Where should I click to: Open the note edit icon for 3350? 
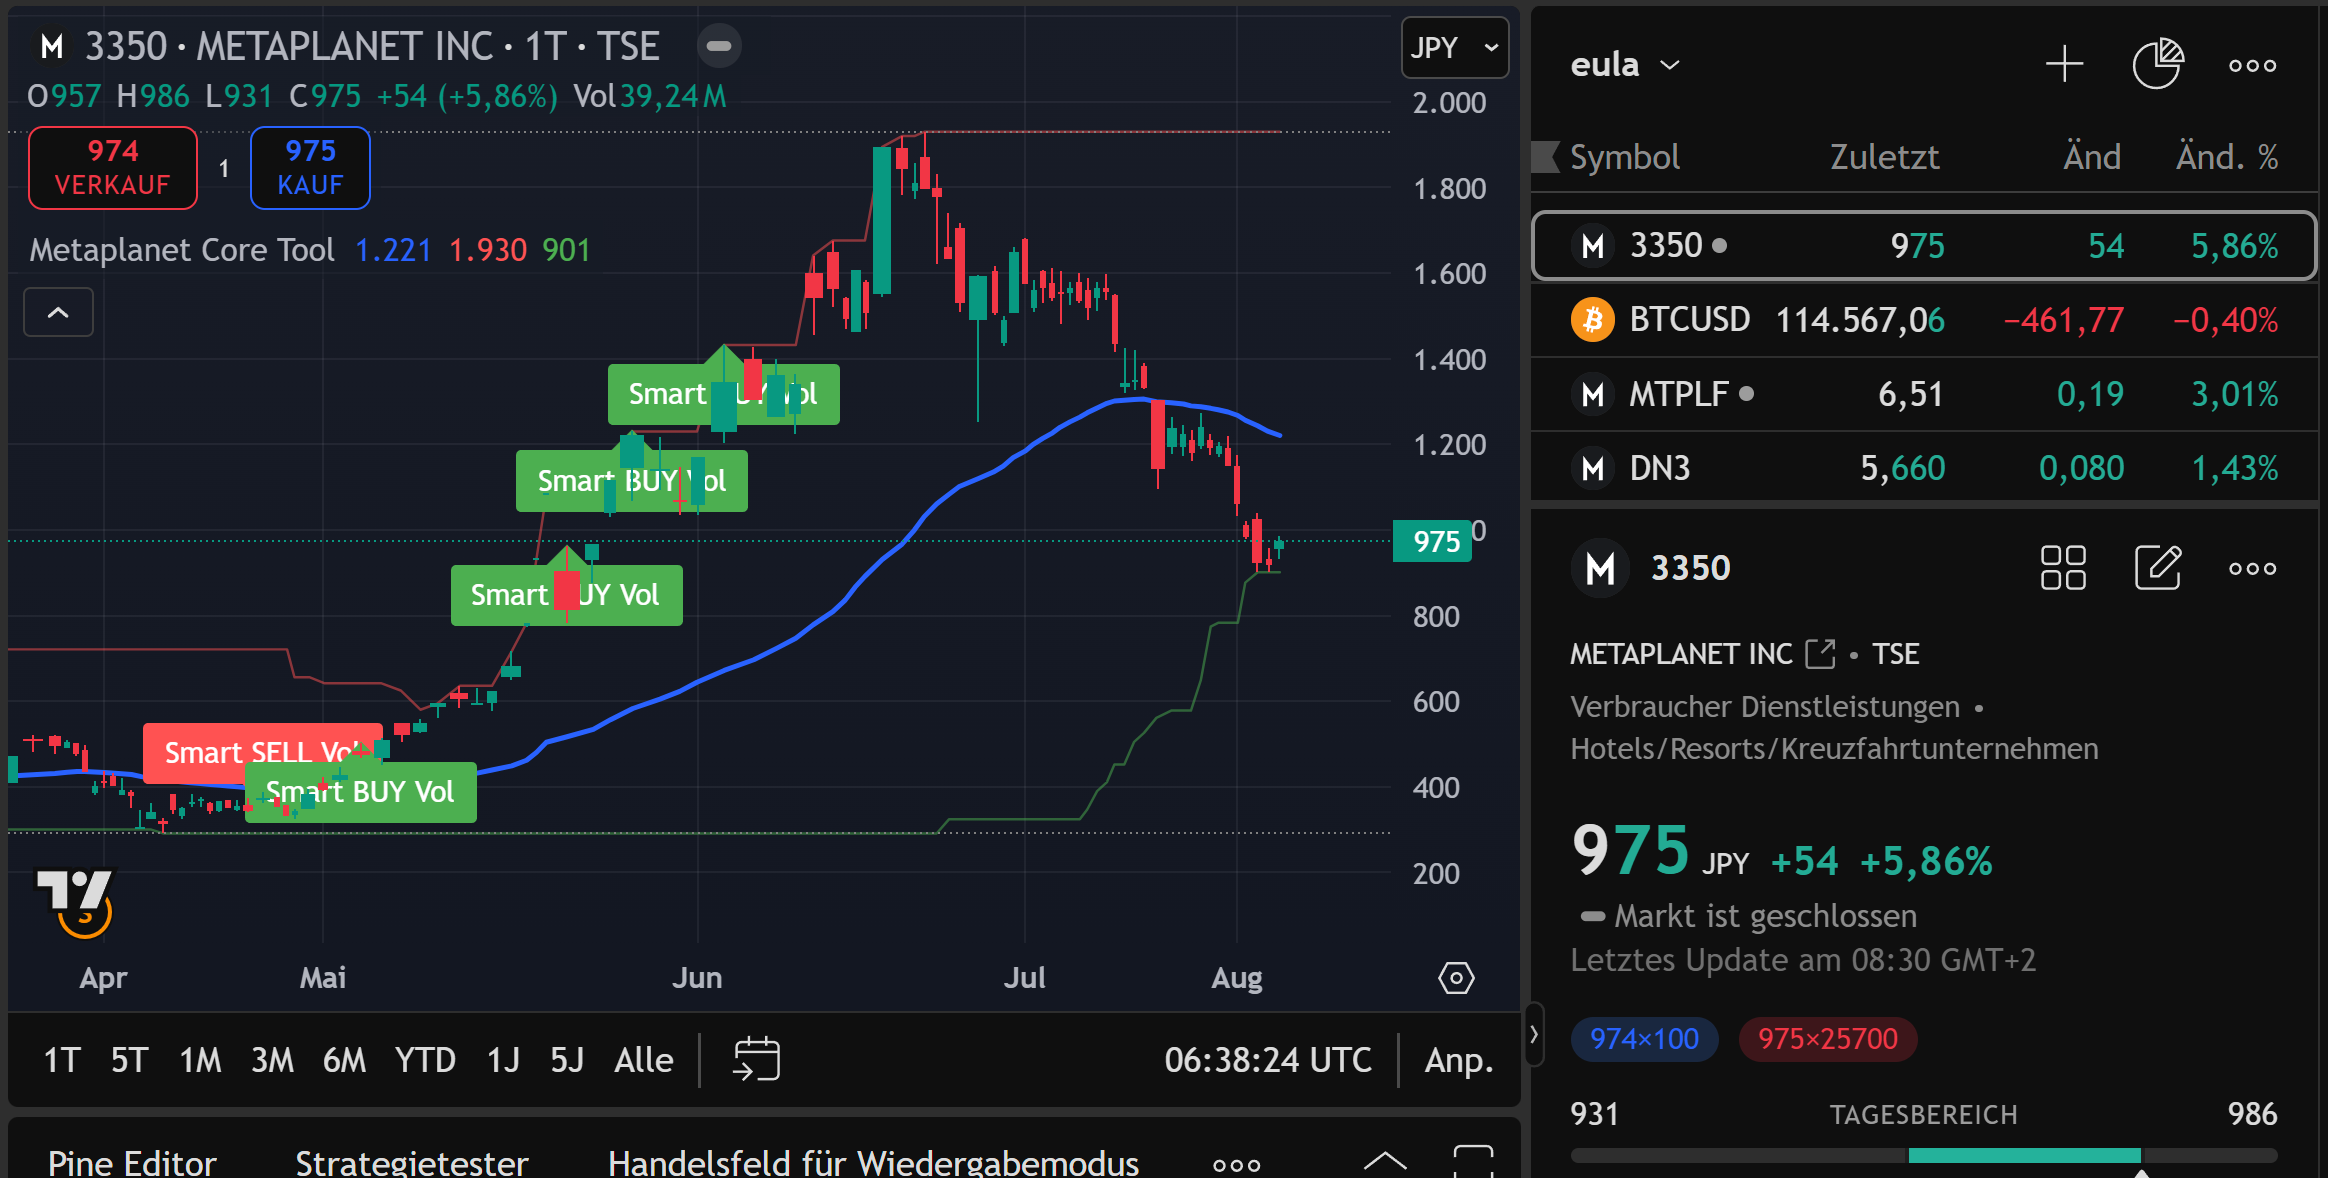[2158, 567]
